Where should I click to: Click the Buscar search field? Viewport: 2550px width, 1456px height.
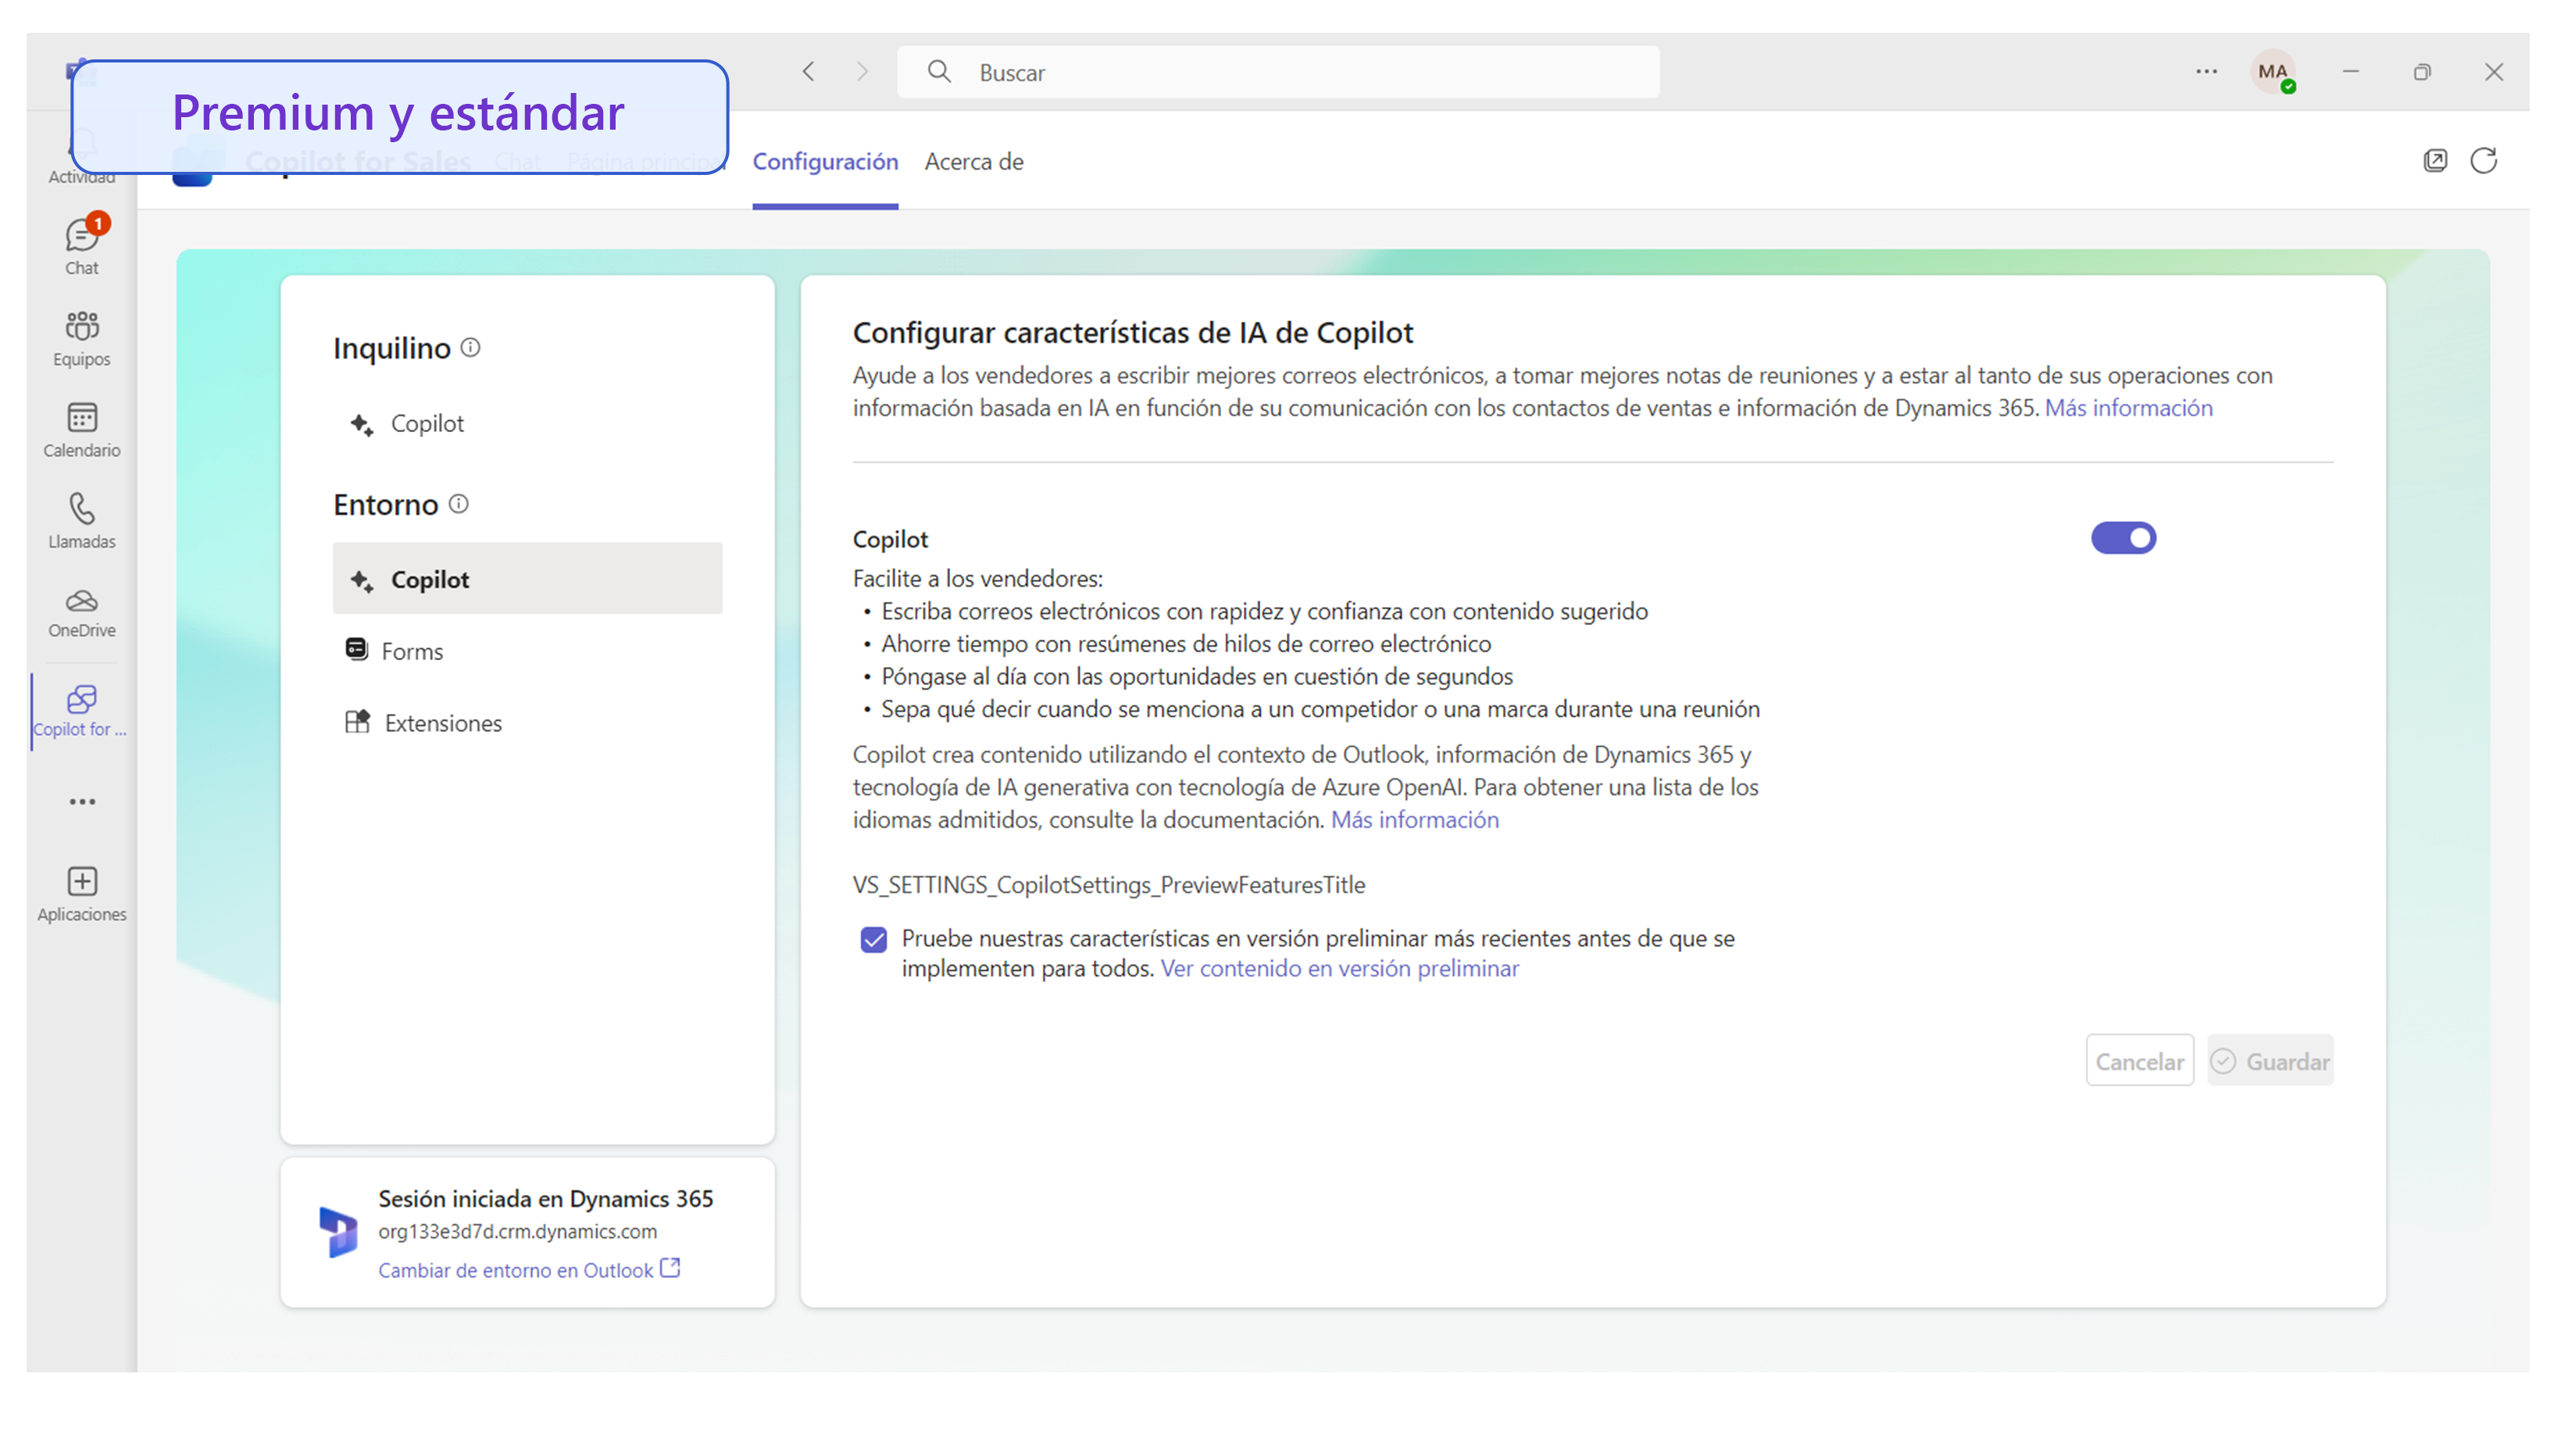coord(1277,72)
